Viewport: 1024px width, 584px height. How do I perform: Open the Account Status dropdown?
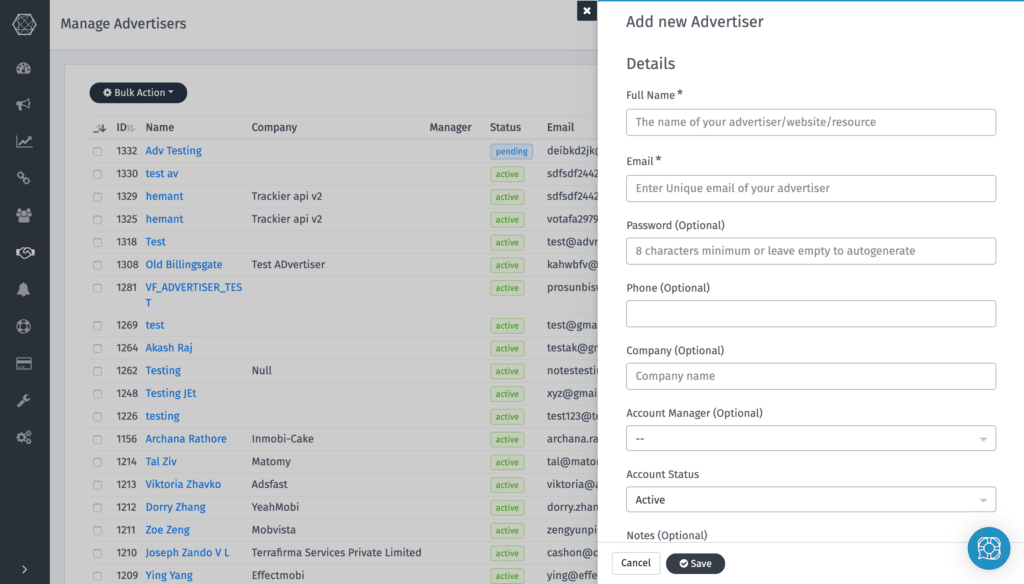[x=810, y=499]
